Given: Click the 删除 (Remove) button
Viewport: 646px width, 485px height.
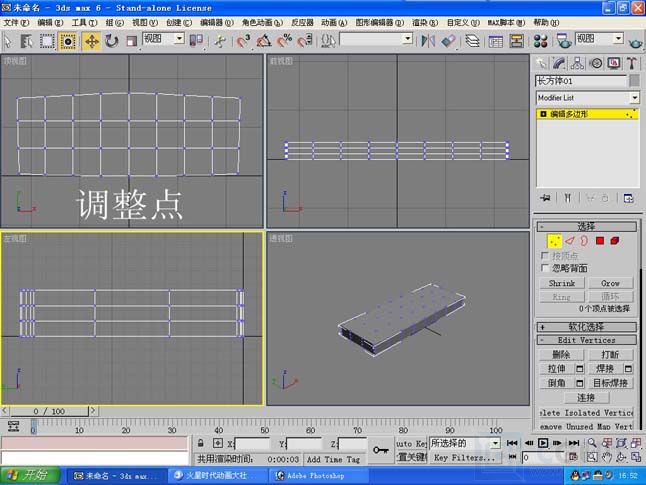Looking at the screenshot, I should pos(561,354).
